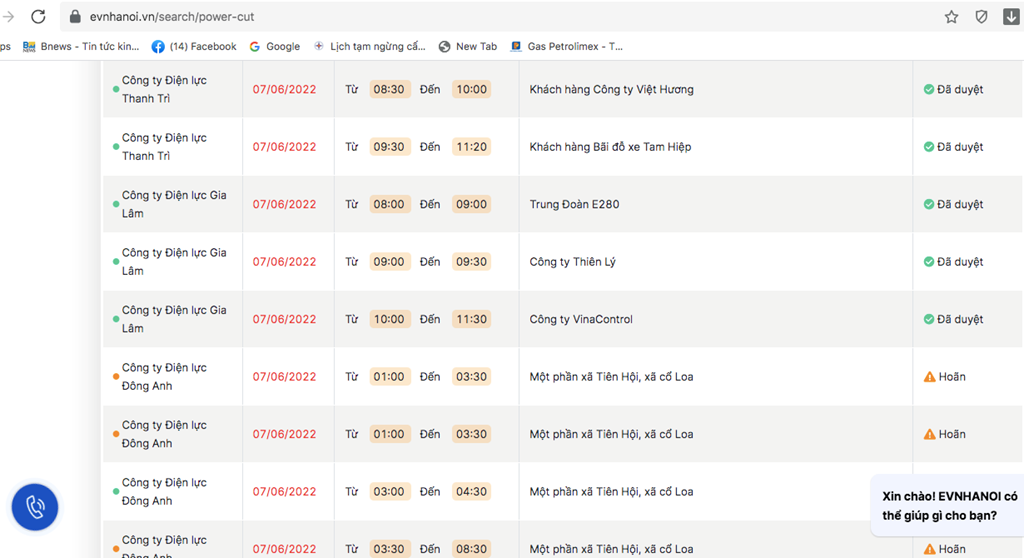Click 'Đã duyệt' status in Tam Hiệp row
The image size is (1024, 558).
(x=960, y=147)
